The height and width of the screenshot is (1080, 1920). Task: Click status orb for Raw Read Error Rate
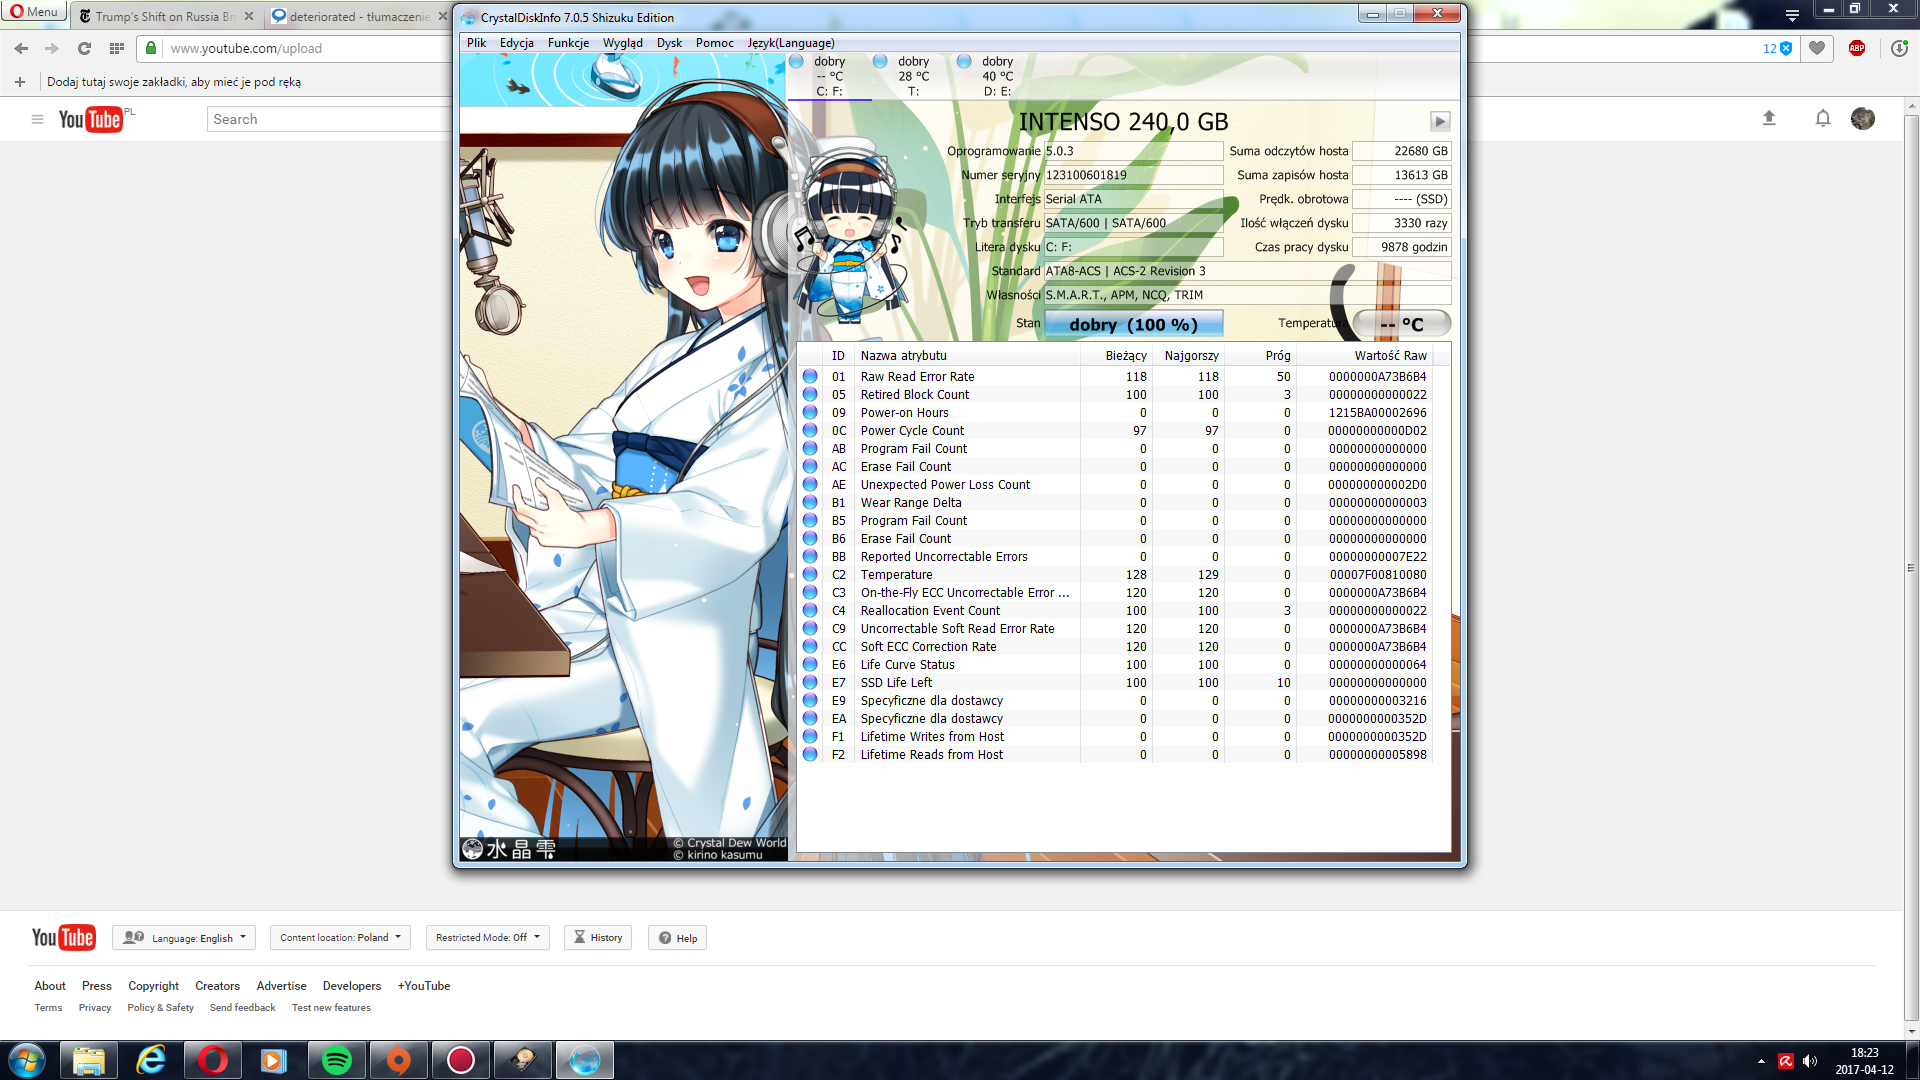coord(810,377)
